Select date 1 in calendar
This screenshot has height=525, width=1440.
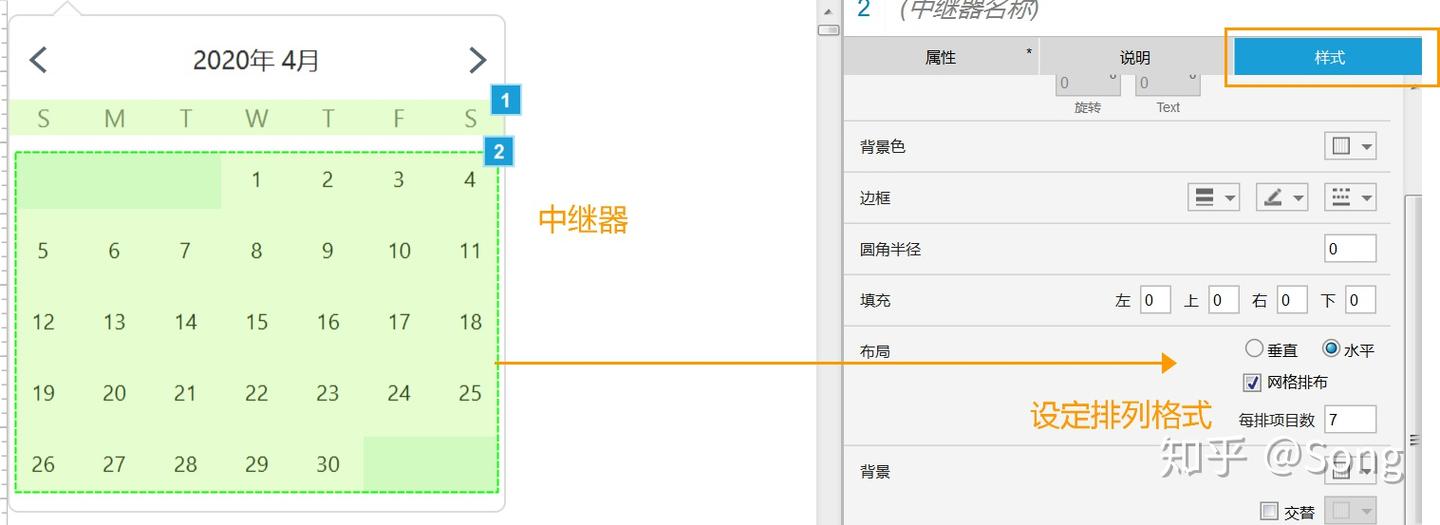click(x=257, y=180)
